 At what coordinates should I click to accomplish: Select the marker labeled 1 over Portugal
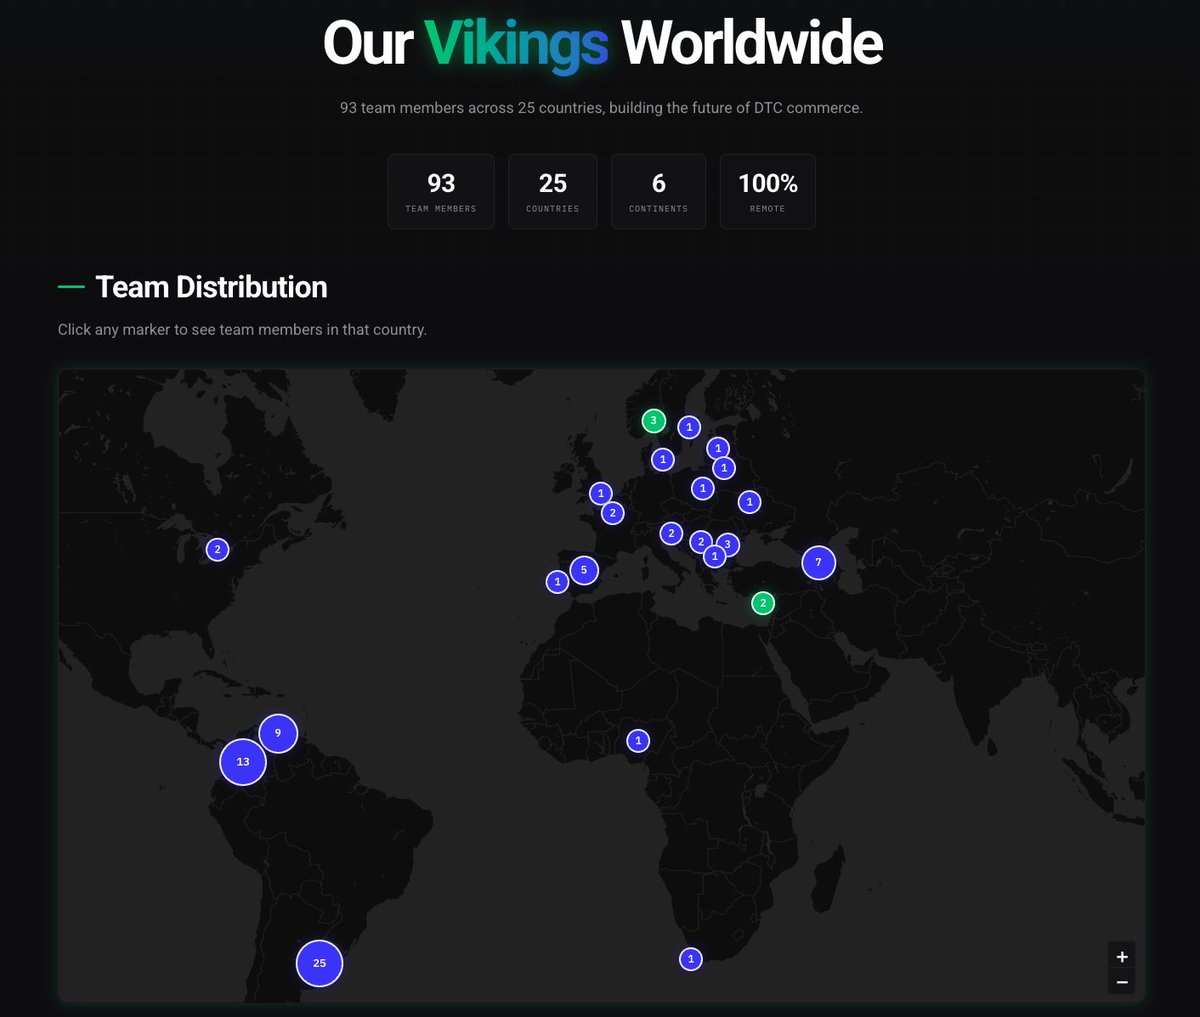[x=557, y=581]
